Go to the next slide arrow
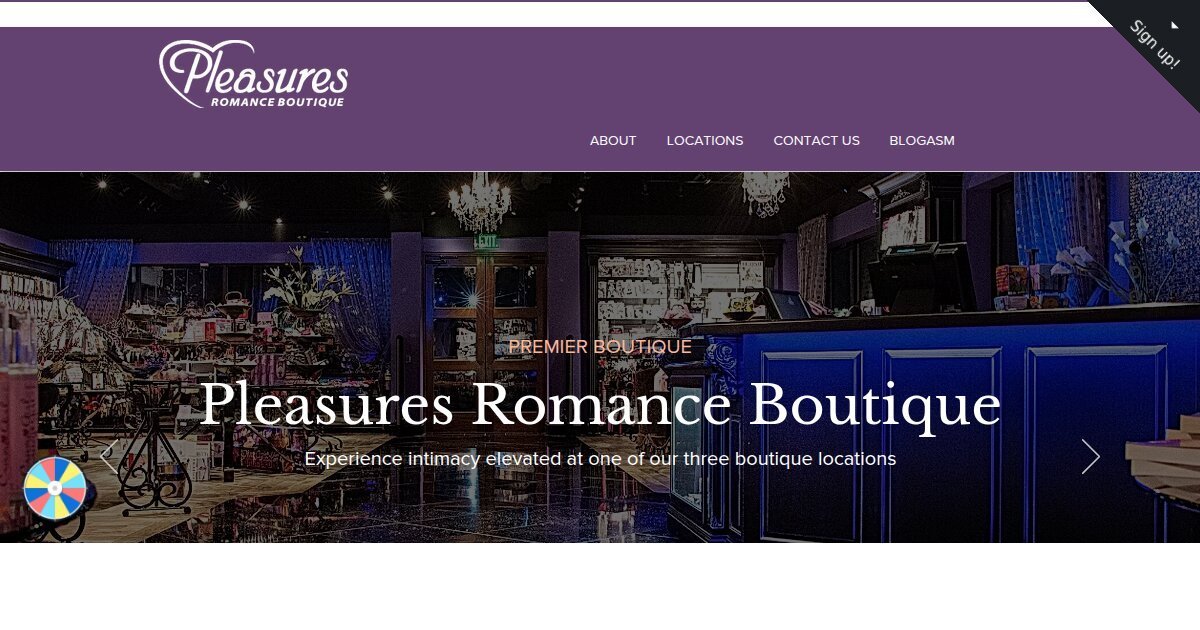 1090,457
